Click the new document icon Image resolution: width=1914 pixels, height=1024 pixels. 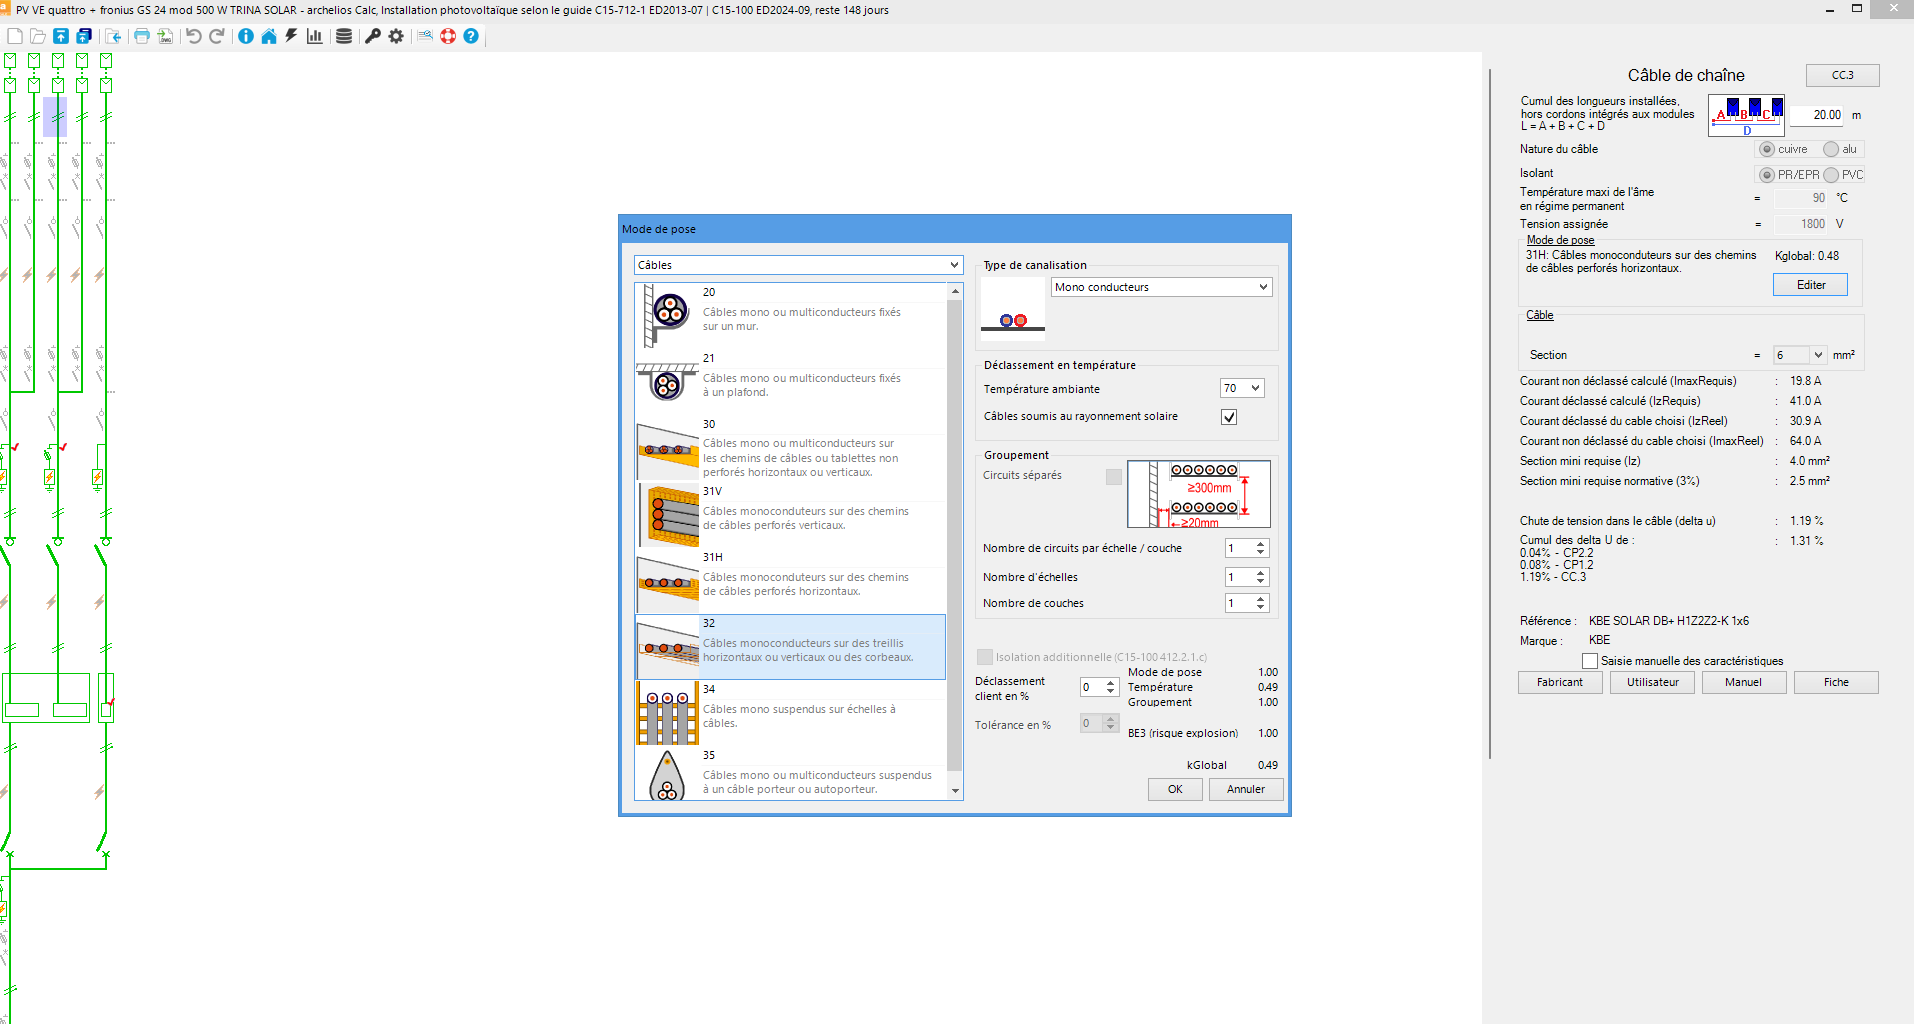[x=15, y=36]
